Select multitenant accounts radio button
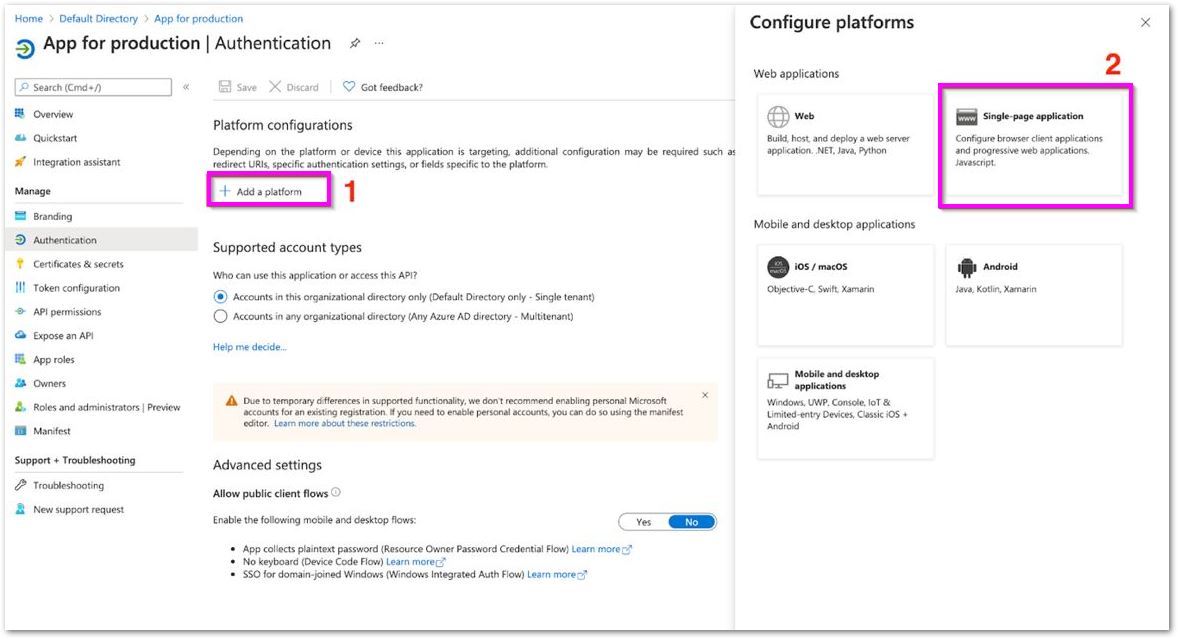Viewport: 1178px width, 639px height. point(220,316)
